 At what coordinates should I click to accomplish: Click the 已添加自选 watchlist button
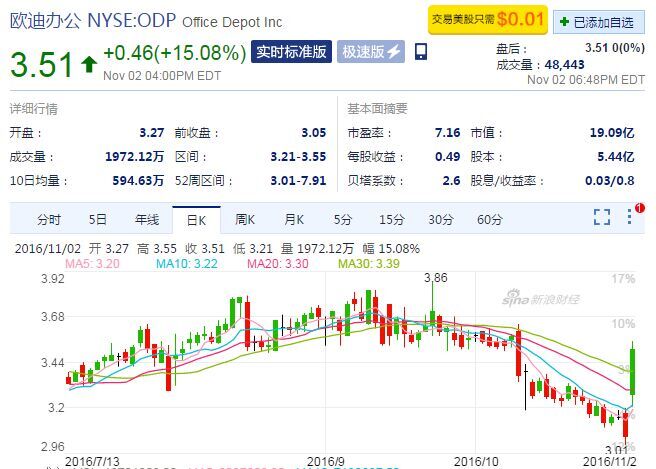point(599,22)
